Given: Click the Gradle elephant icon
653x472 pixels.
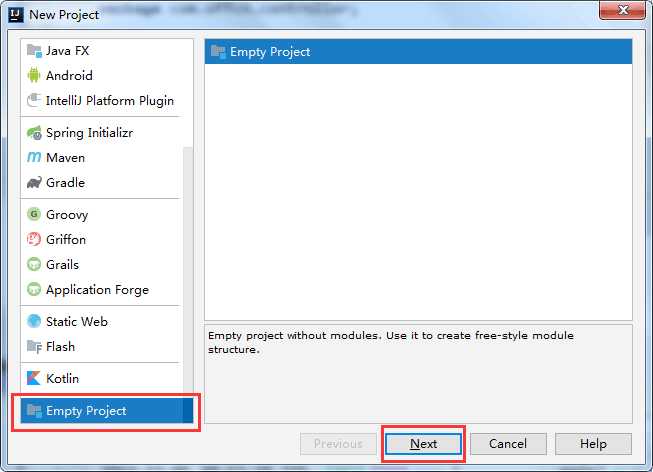Looking at the screenshot, I should point(34,182).
